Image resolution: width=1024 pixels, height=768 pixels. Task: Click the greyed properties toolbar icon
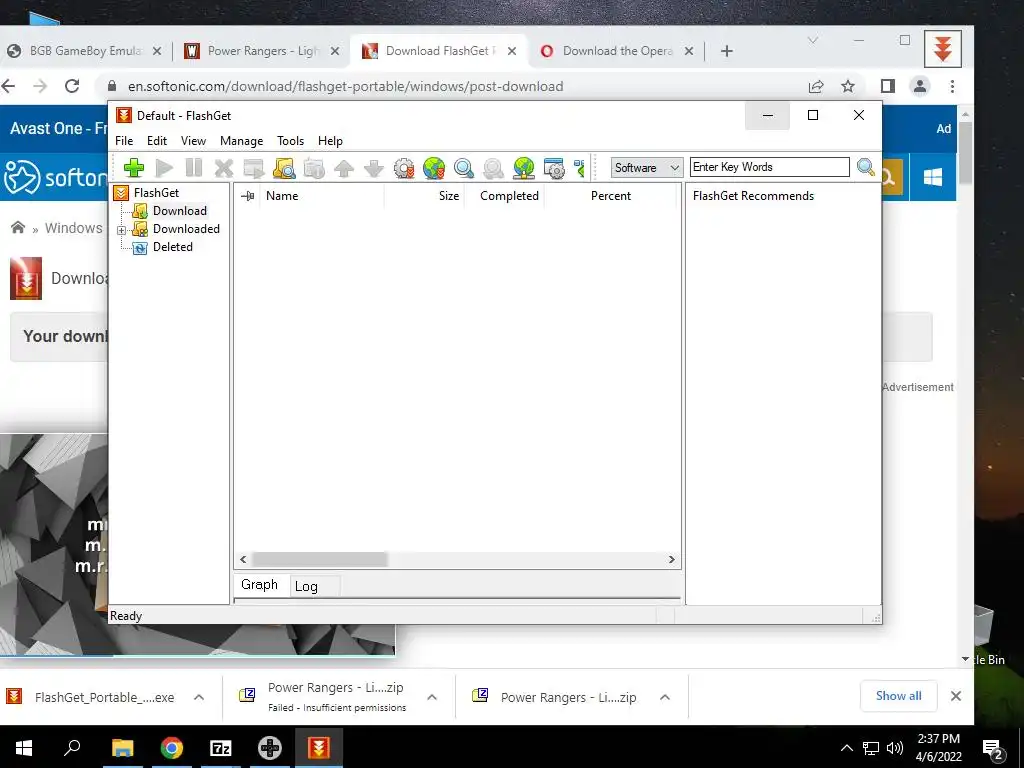tap(314, 168)
